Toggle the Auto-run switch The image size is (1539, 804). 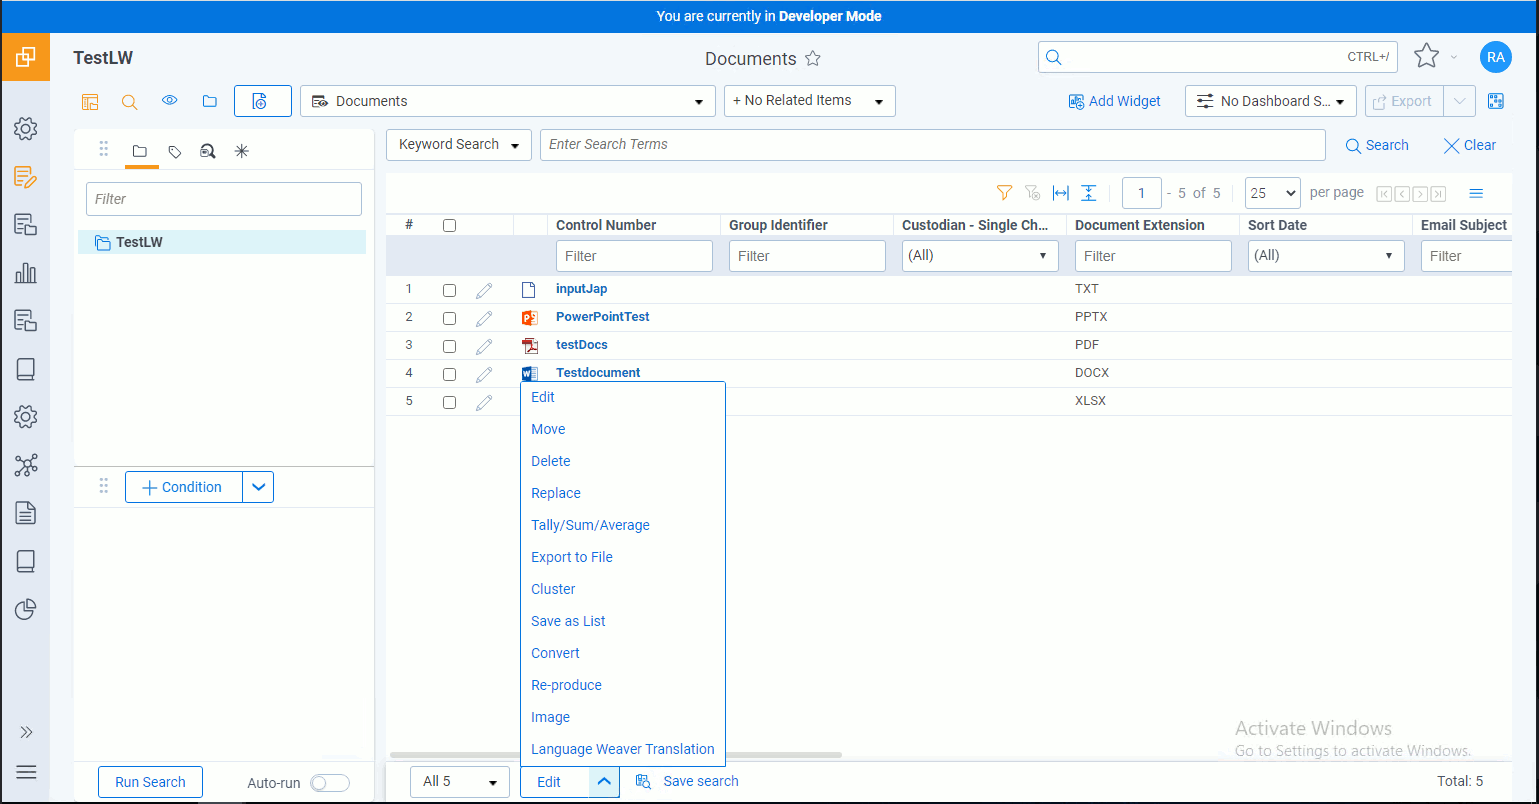point(329,783)
